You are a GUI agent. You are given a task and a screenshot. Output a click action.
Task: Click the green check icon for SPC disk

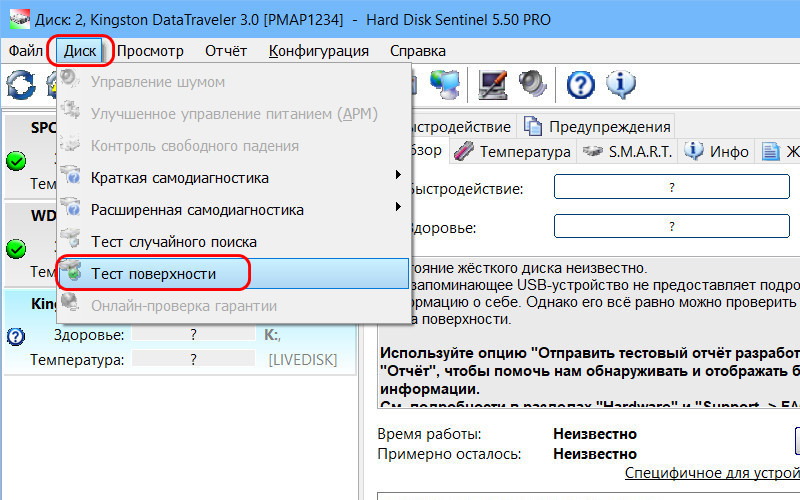tap(16, 161)
